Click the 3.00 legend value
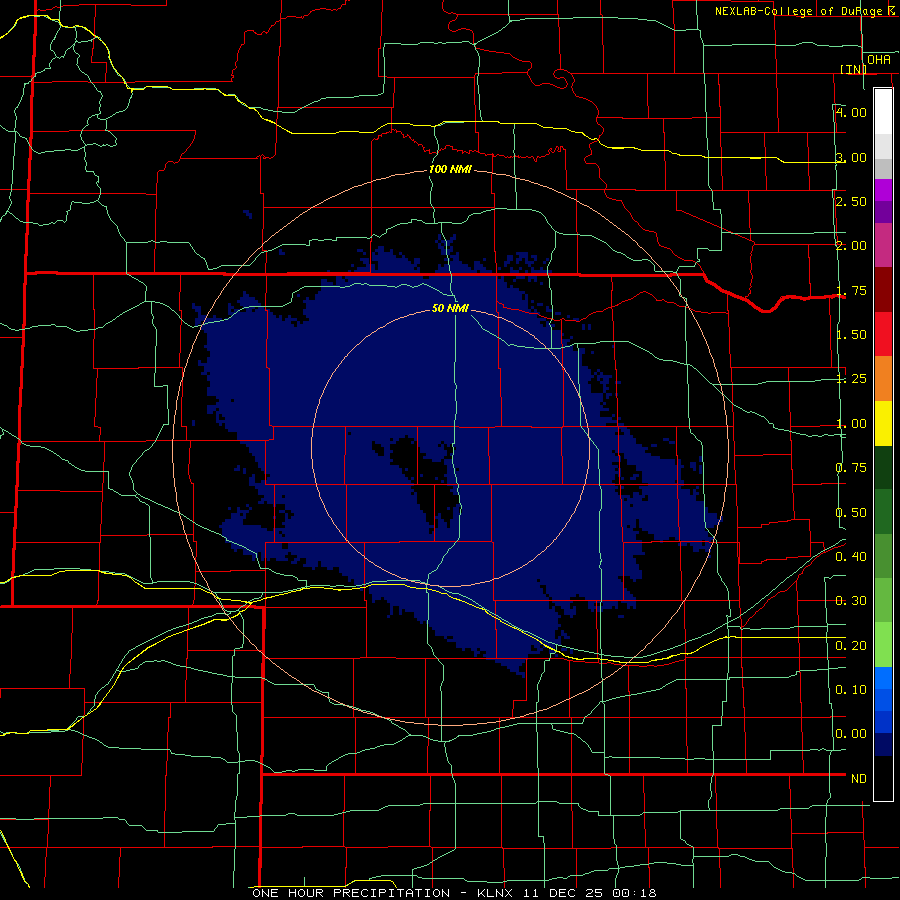This screenshot has width=900, height=900. 851,157
